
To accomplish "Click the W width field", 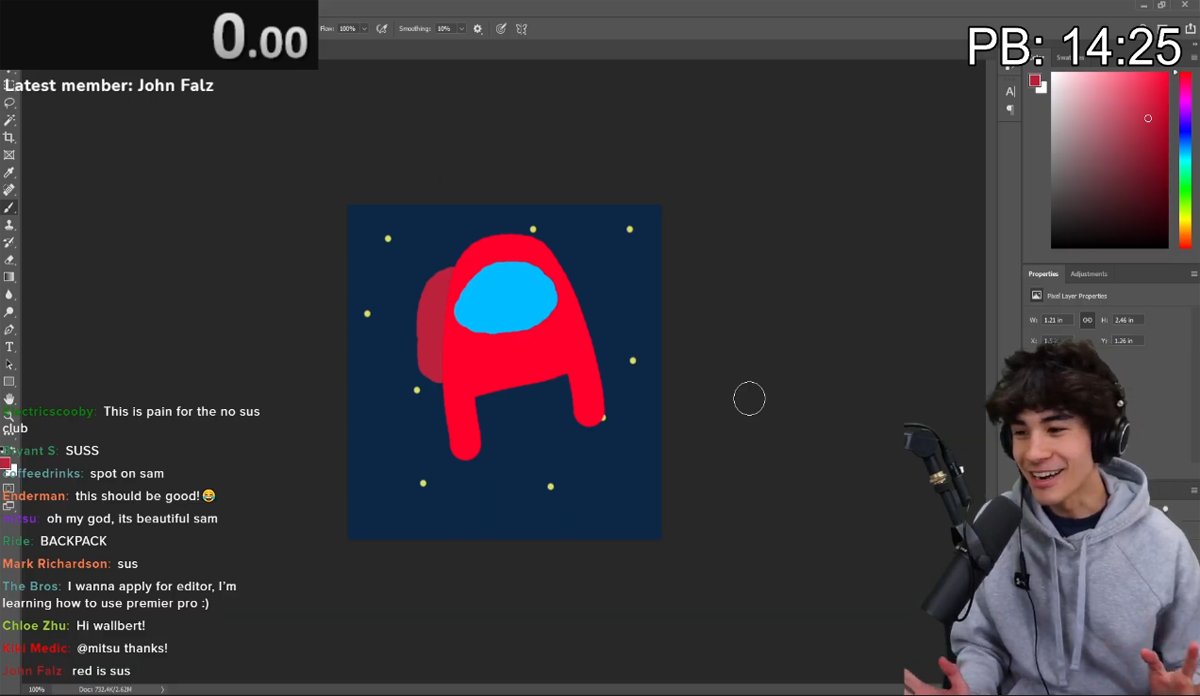I will coord(1057,320).
